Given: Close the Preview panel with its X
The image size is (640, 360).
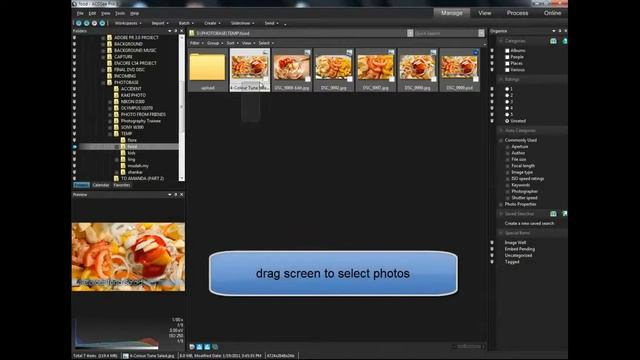Looking at the screenshot, I should coord(182,195).
